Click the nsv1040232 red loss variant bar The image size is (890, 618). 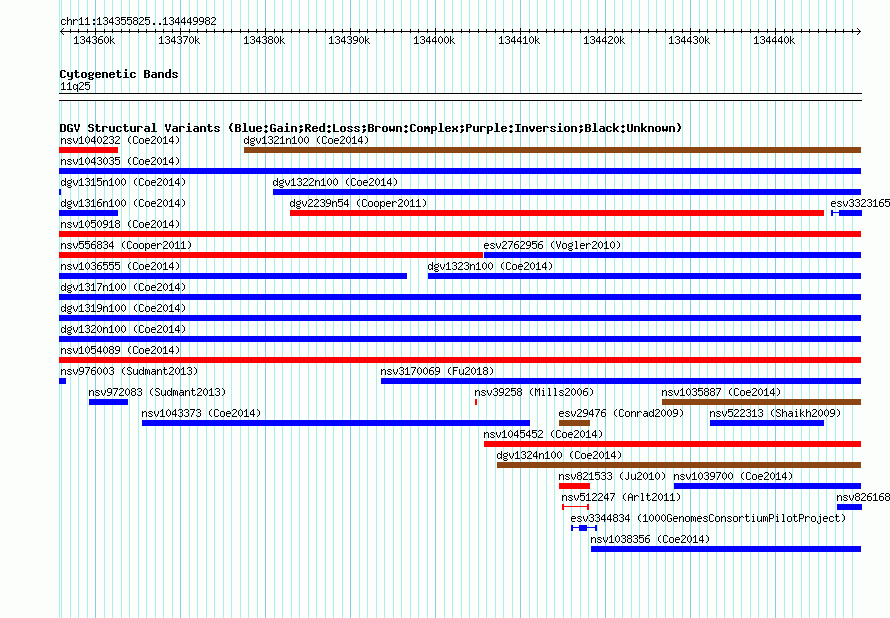89,150
